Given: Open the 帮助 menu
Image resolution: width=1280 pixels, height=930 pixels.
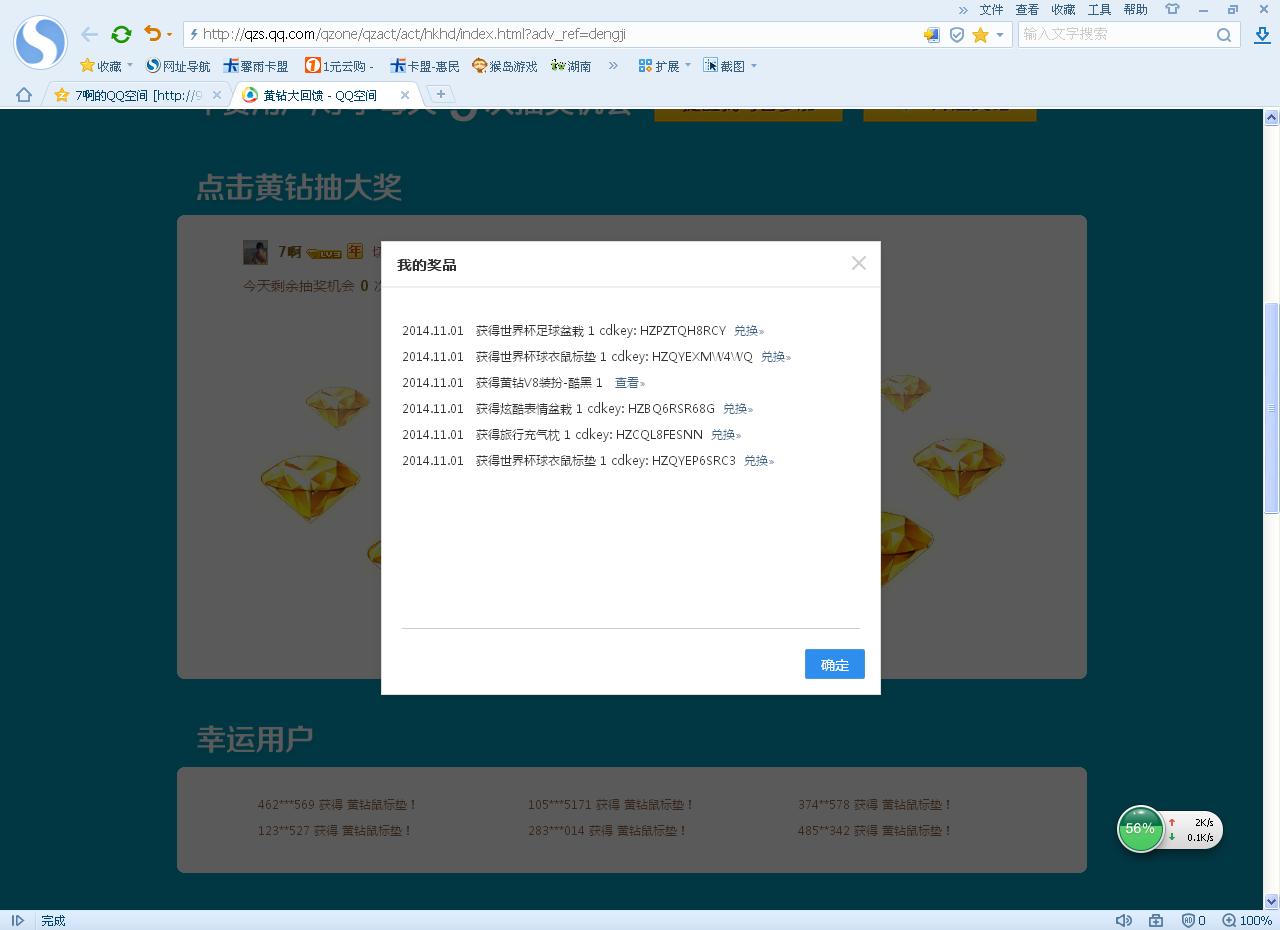Looking at the screenshot, I should click(x=1135, y=9).
